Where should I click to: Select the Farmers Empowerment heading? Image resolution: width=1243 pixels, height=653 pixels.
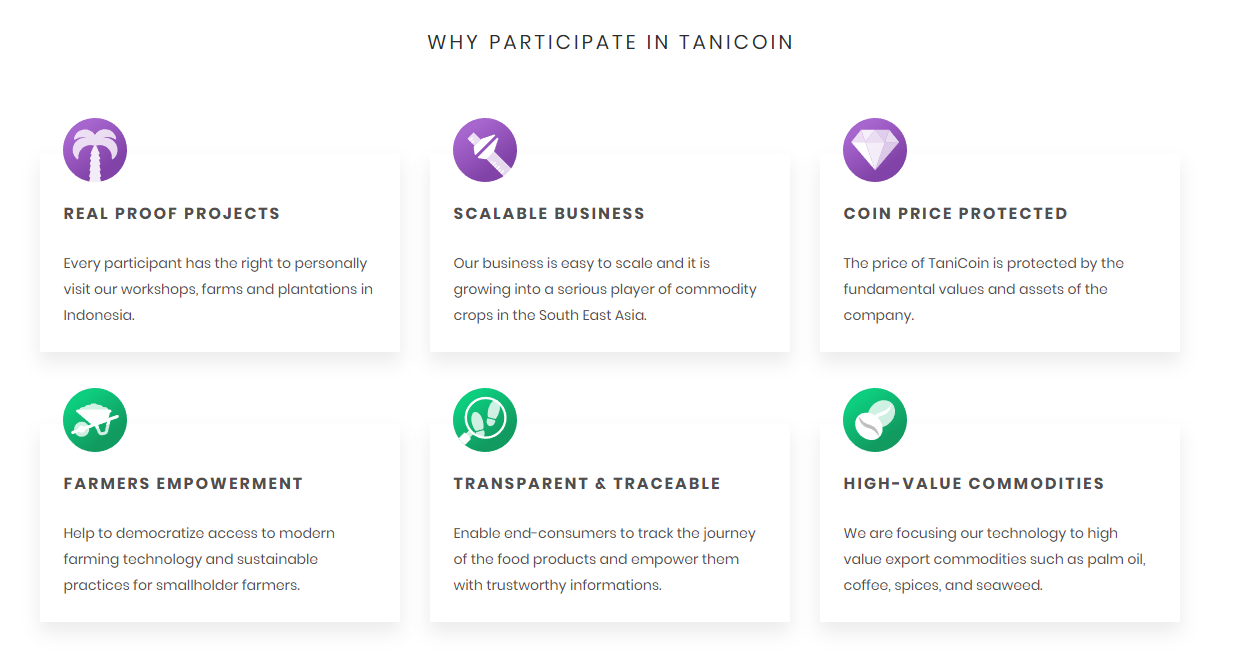183,483
